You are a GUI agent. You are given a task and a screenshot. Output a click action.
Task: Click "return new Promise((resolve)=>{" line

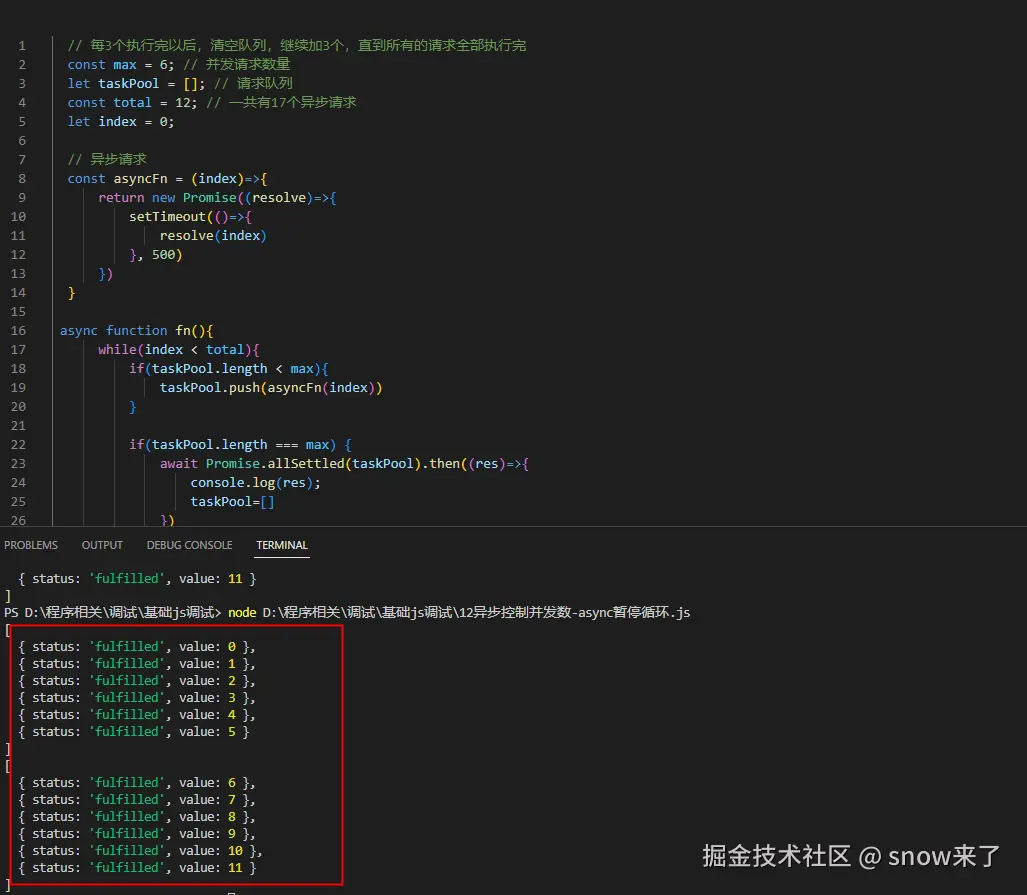click(217, 197)
